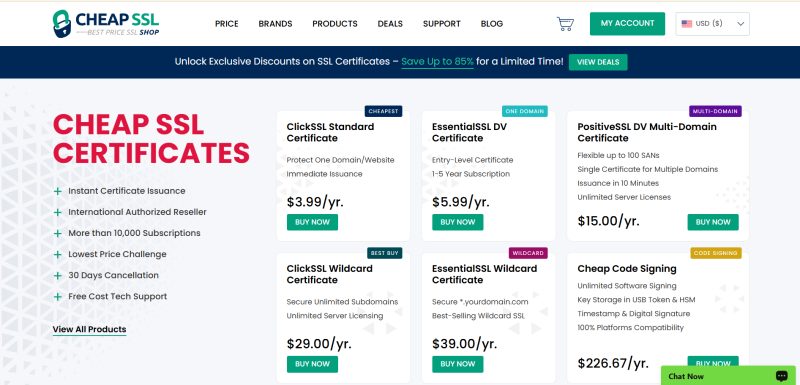The height and width of the screenshot is (385, 800).
Task: Open the shopping cart icon
Action: (x=565, y=23)
